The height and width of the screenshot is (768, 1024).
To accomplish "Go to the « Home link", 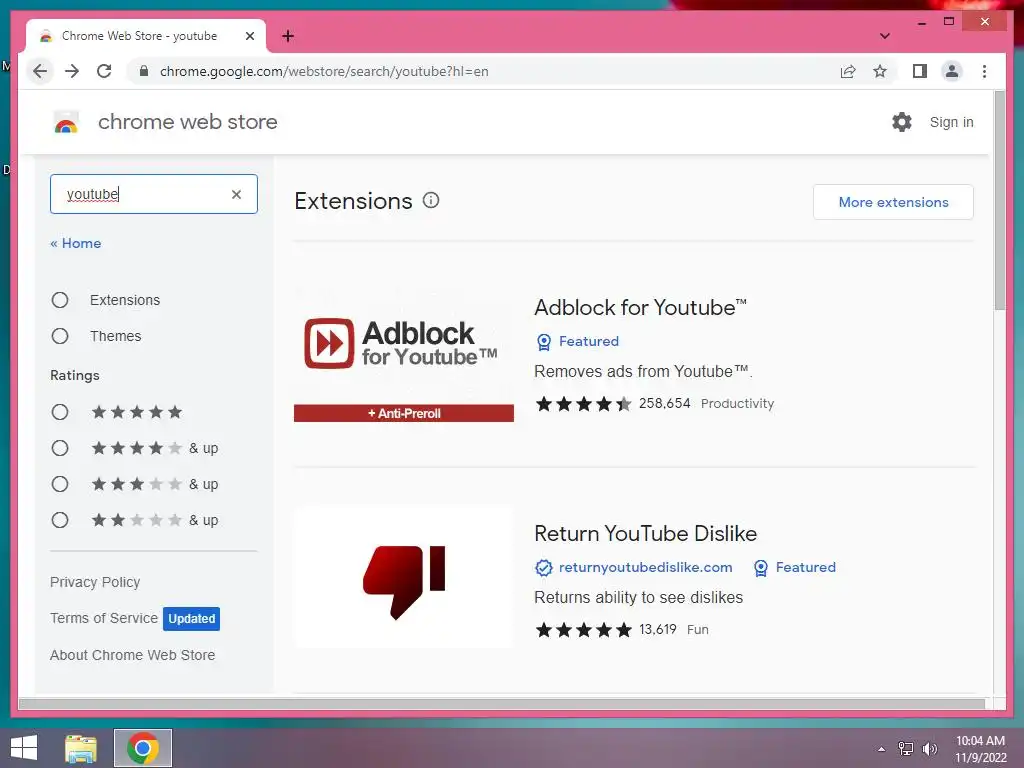I will coord(76,243).
